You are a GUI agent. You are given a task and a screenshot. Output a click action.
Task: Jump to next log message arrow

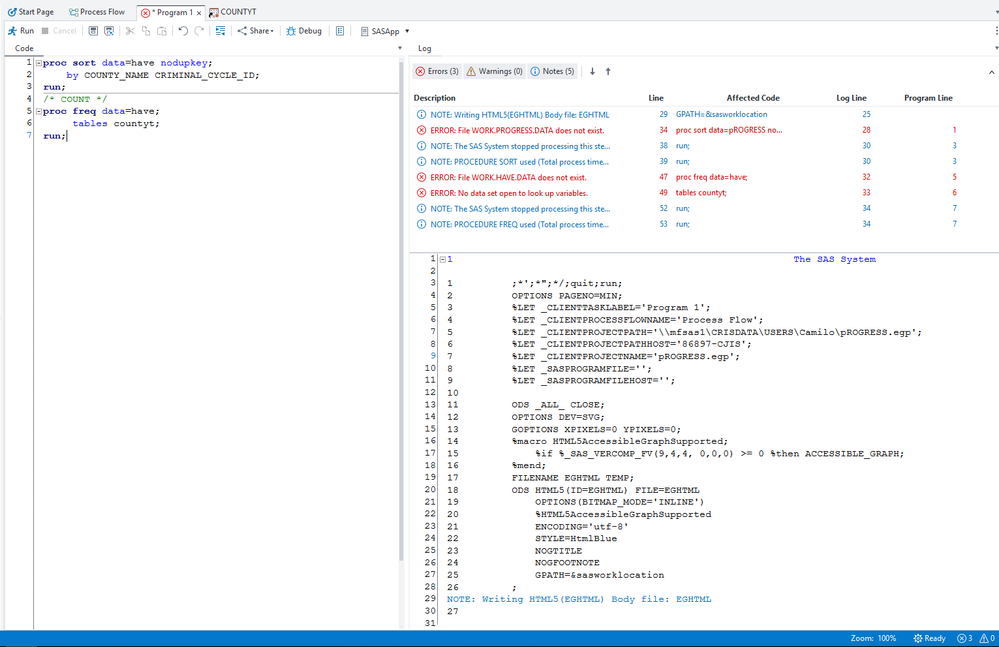(592, 72)
